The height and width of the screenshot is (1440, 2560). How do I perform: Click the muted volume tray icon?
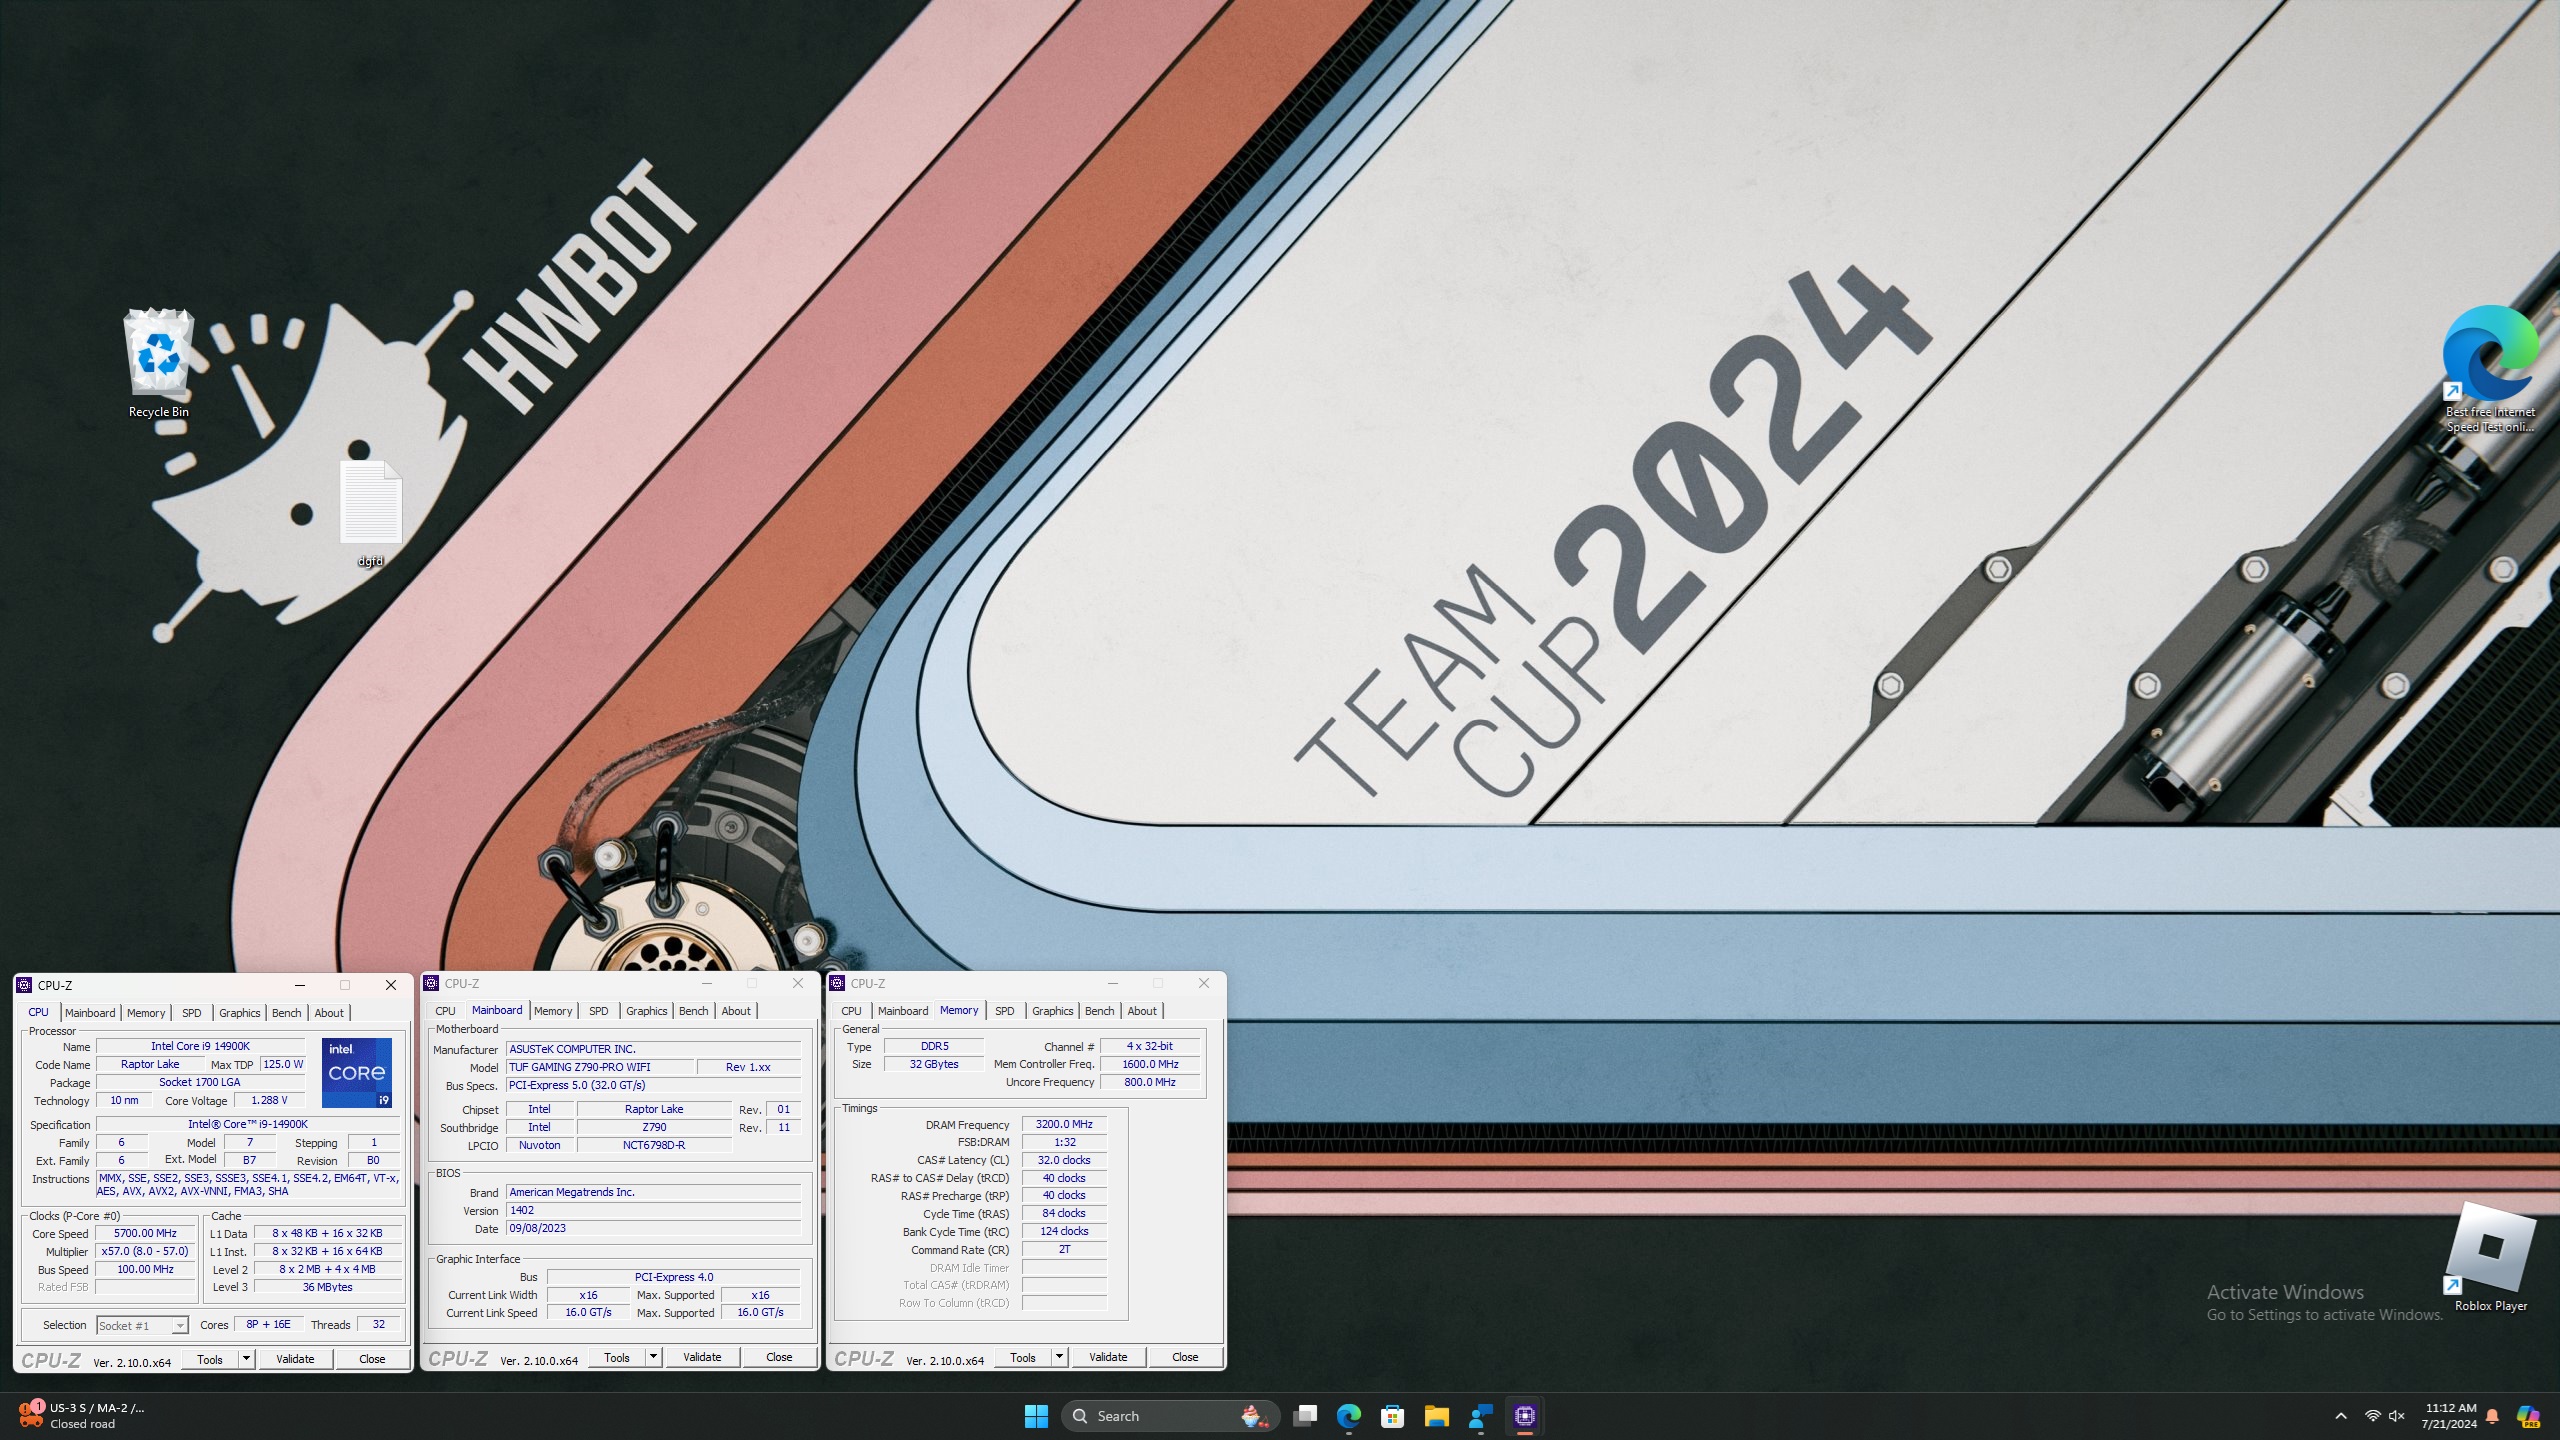point(2397,1416)
